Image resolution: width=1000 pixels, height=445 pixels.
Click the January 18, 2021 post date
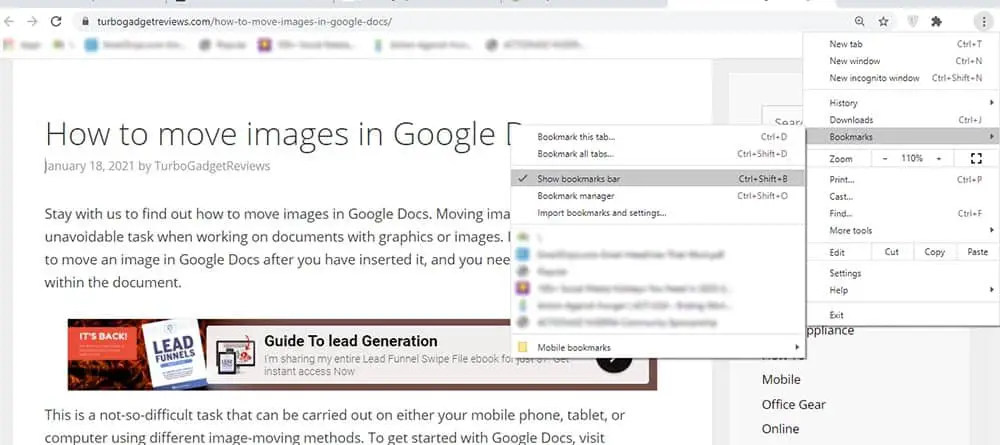(89, 166)
